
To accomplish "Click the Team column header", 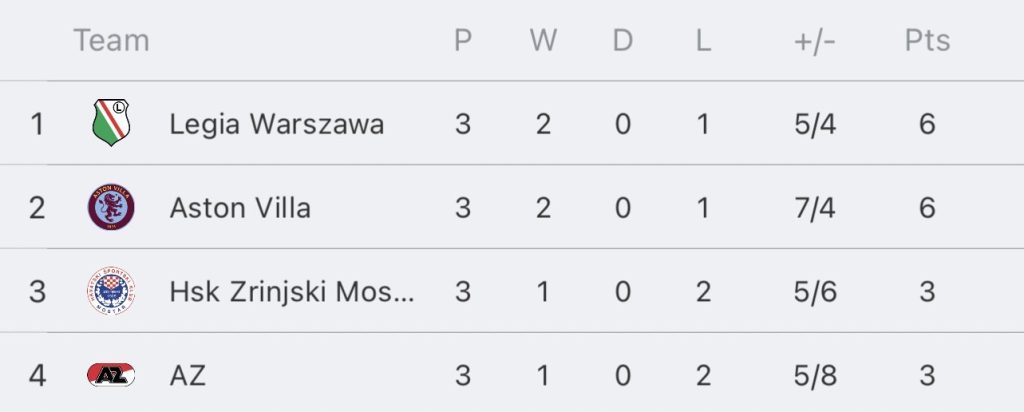I will pyautogui.click(x=111, y=41).
